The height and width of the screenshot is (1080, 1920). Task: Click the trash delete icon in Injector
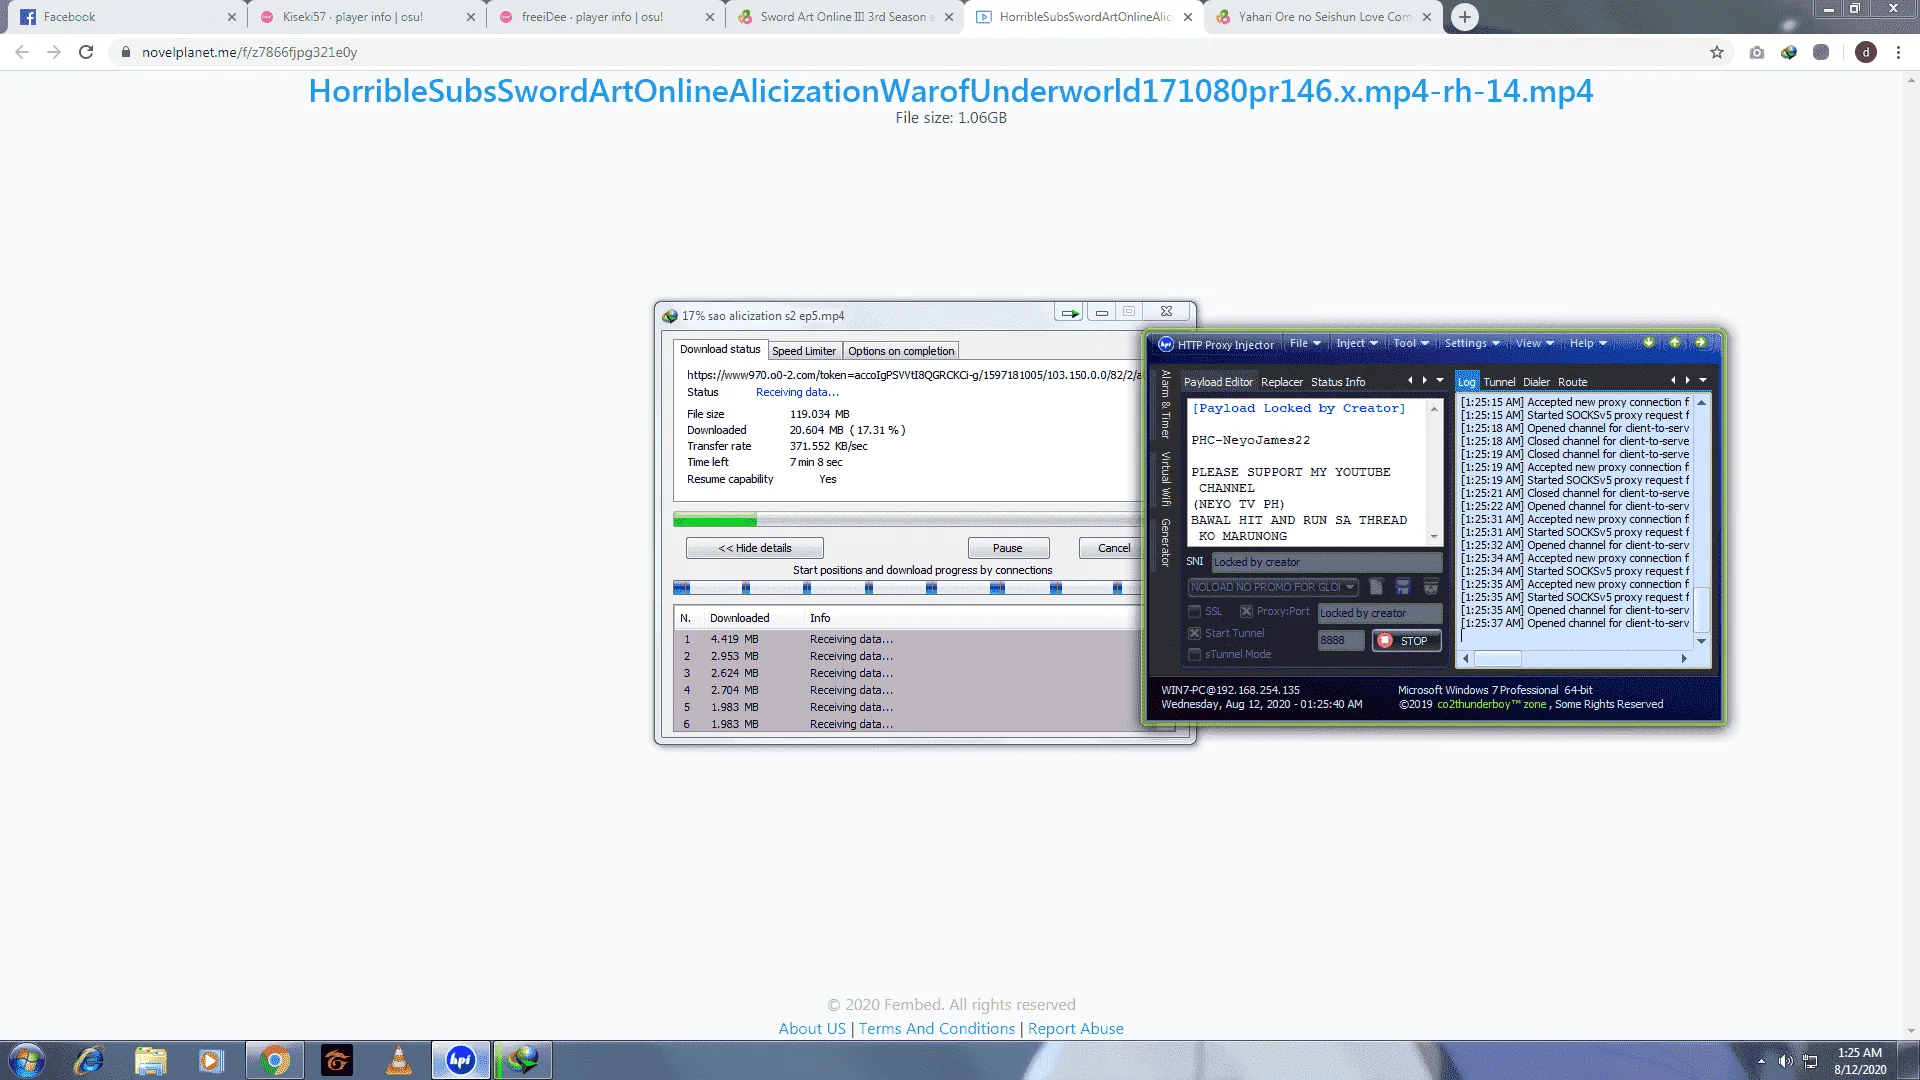(1431, 587)
